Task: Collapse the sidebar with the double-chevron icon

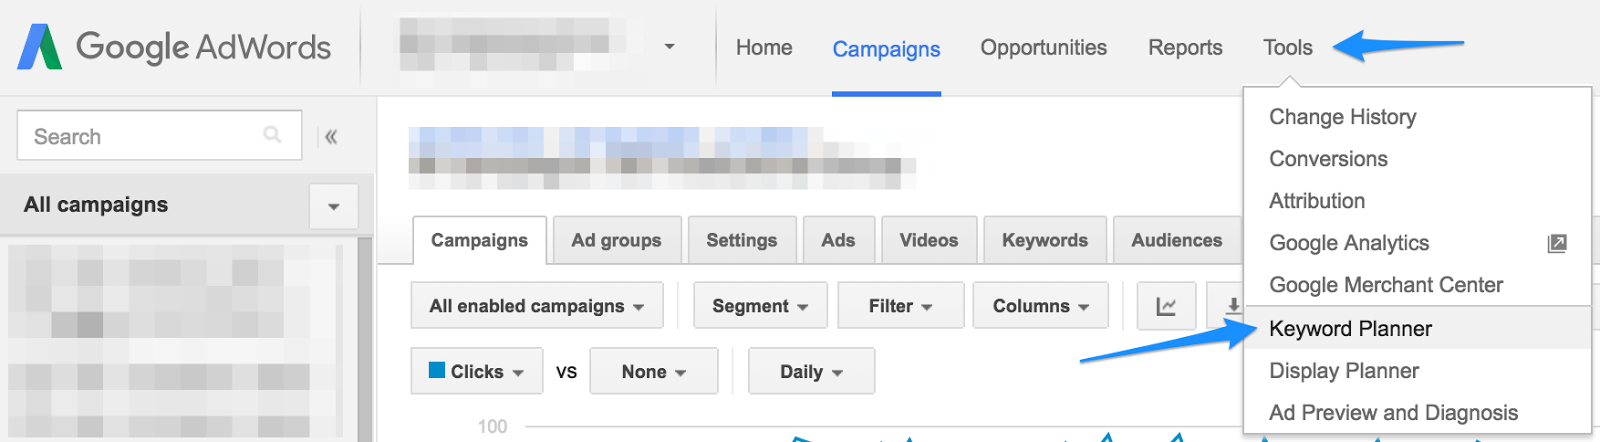Action: coord(331,137)
